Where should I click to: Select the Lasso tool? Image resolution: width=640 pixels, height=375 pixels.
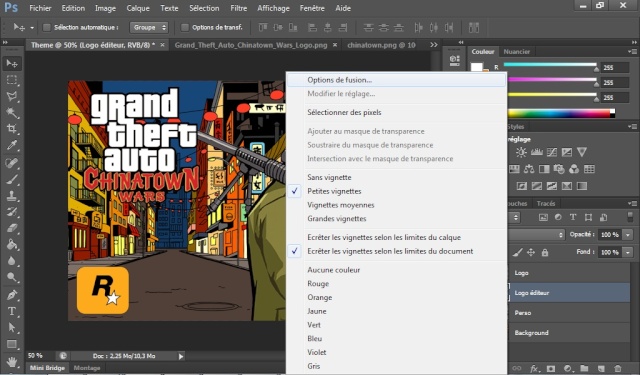click(x=12, y=96)
